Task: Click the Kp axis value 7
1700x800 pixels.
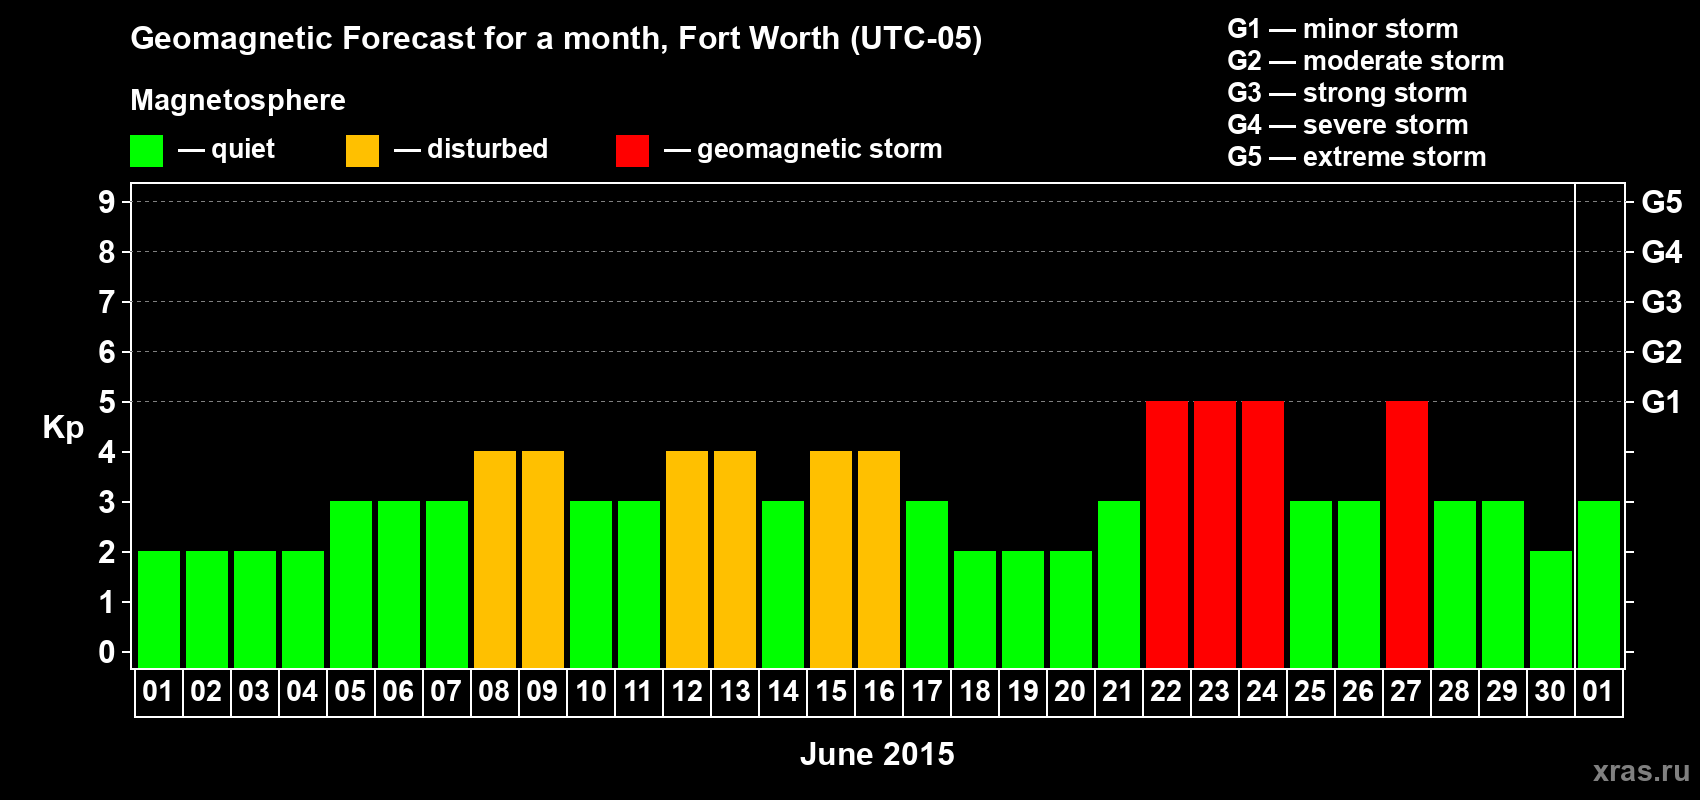Action: 107,302
